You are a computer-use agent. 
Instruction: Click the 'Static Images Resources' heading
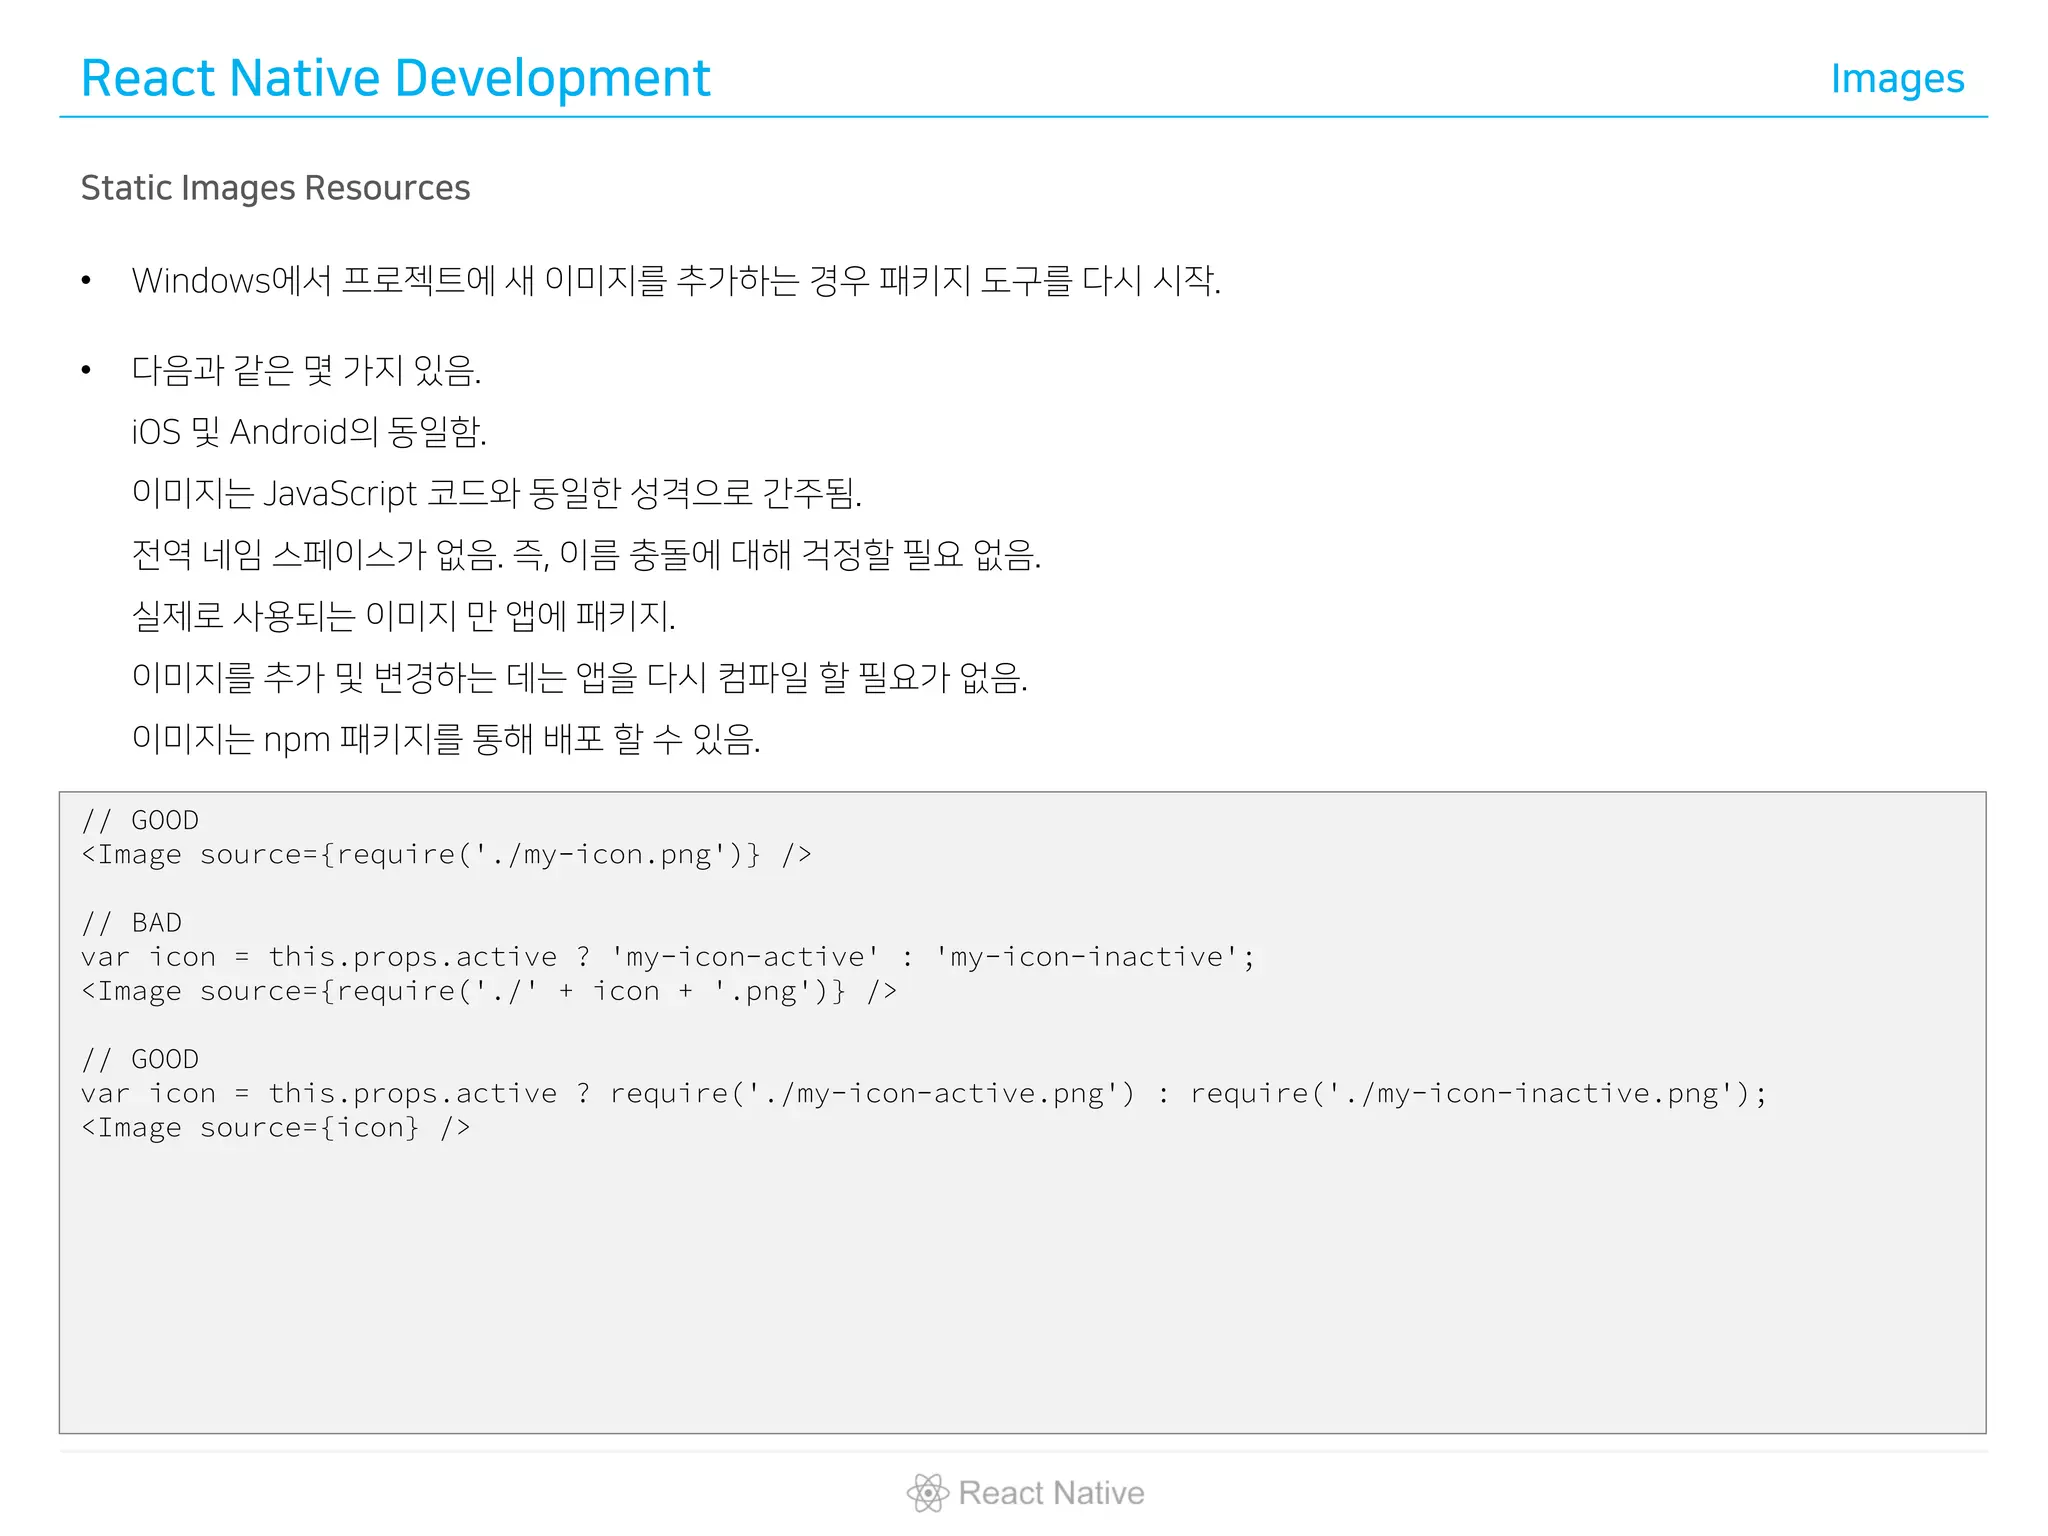[x=275, y=188]
